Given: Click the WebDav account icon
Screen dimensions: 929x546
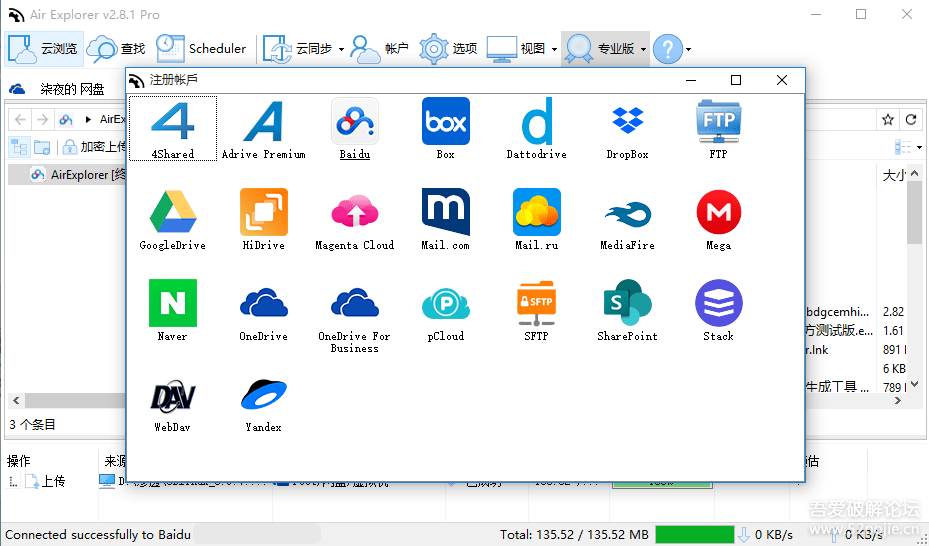Looking at the screenshot, I should click(x=172, y=395).
